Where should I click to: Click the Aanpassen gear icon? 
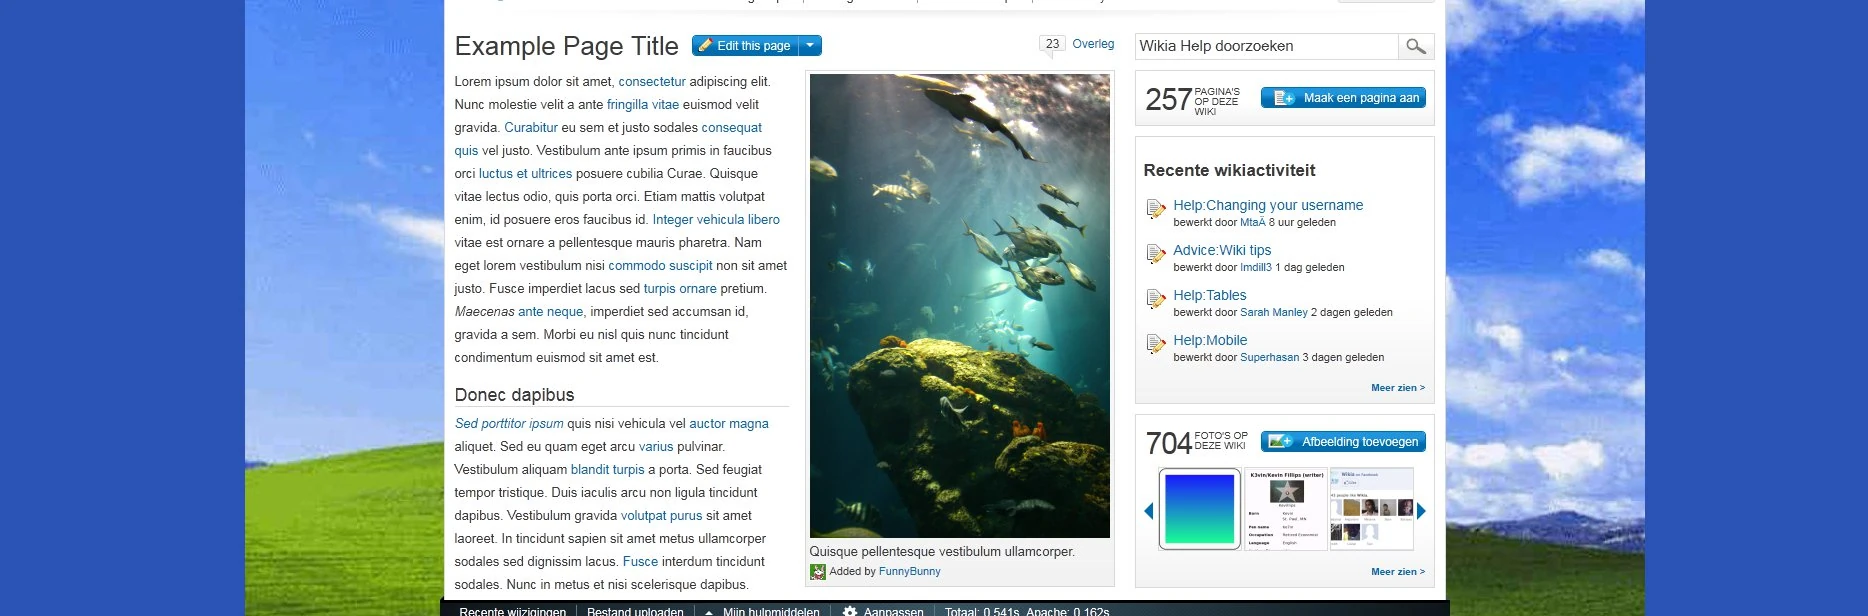[x=850, y=611]
